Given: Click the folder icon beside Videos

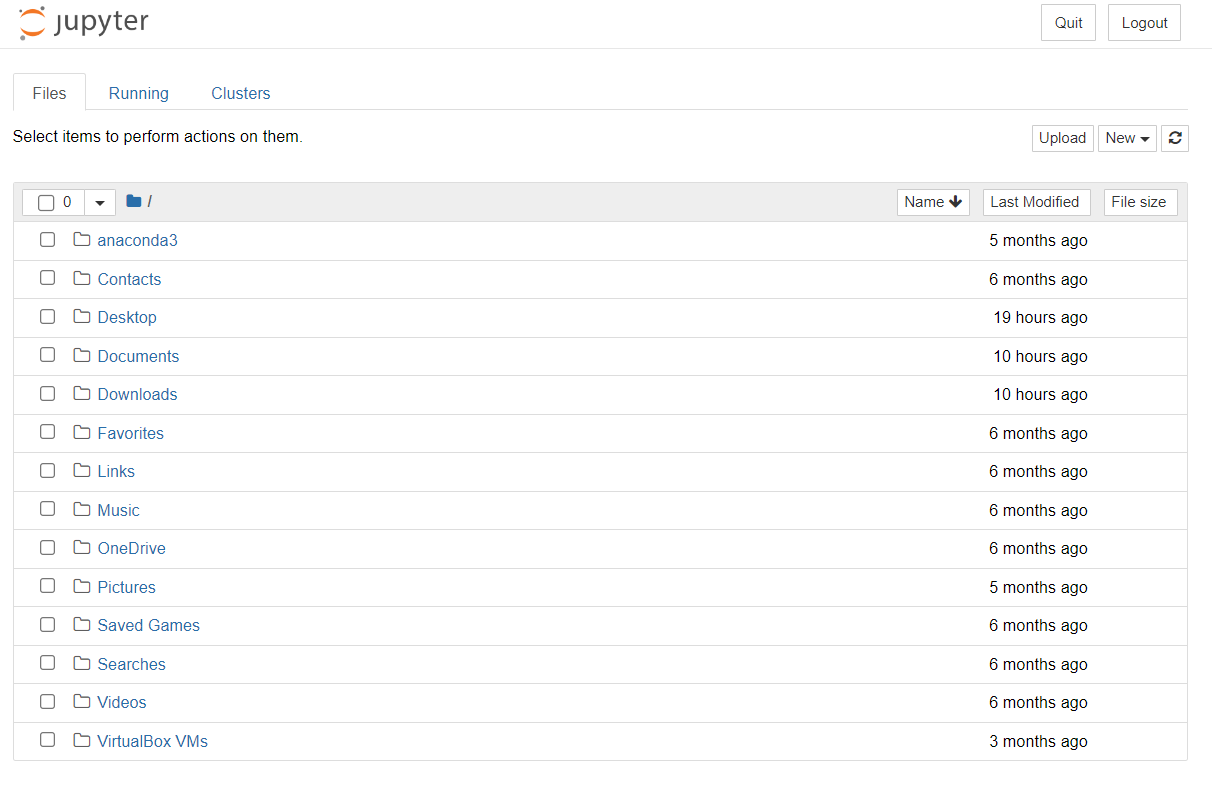Looking at the screenshot, I should tap(82, 702).
